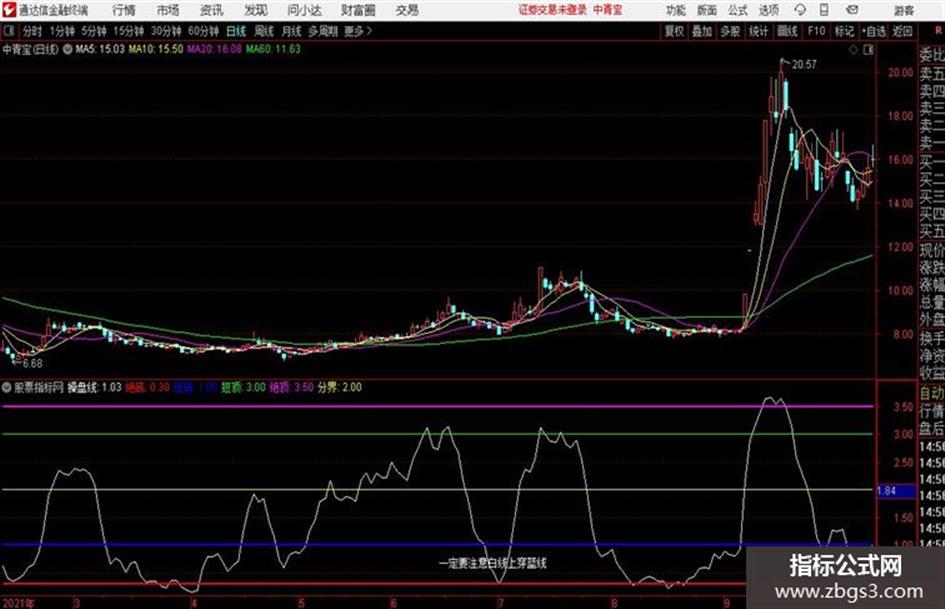Add stock via 自选 button
The width and height of the screenshot is (945, 609).
click(x=873, y=31)
